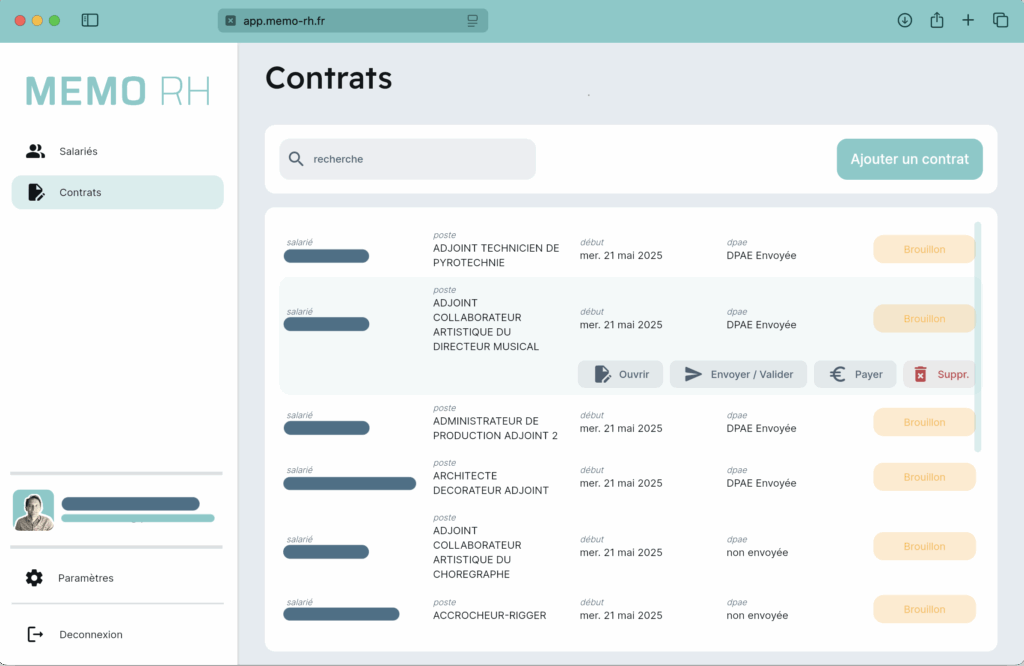Click the browser share icon

point(937,20)
